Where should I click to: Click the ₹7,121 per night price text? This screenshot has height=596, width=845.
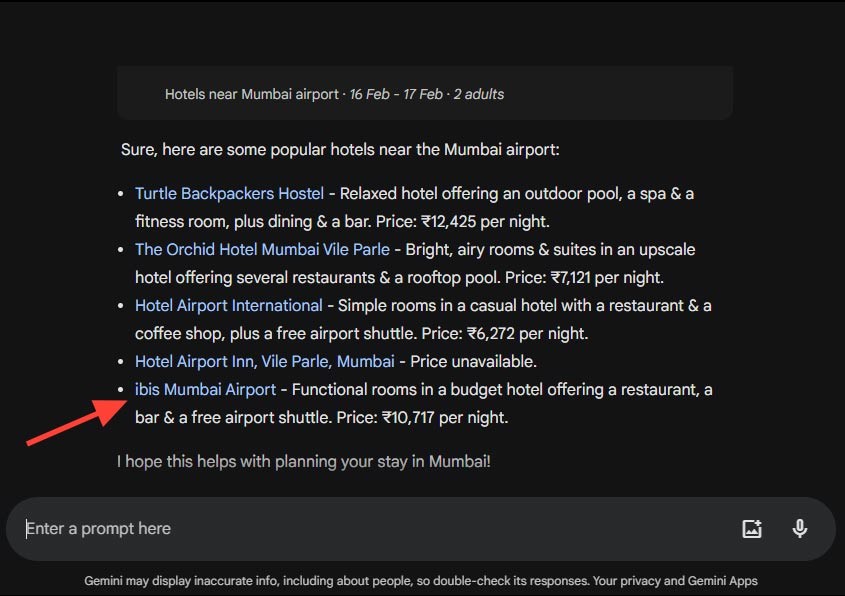tap(607, 278)
